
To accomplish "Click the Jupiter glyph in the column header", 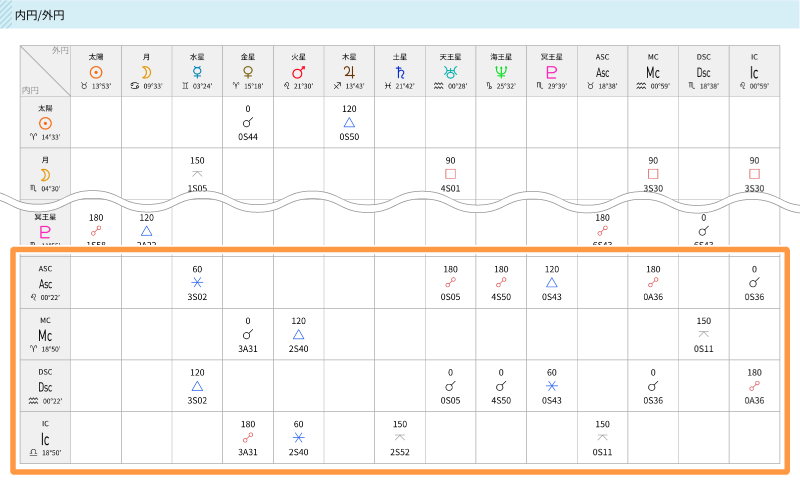I will click(349, 73).
